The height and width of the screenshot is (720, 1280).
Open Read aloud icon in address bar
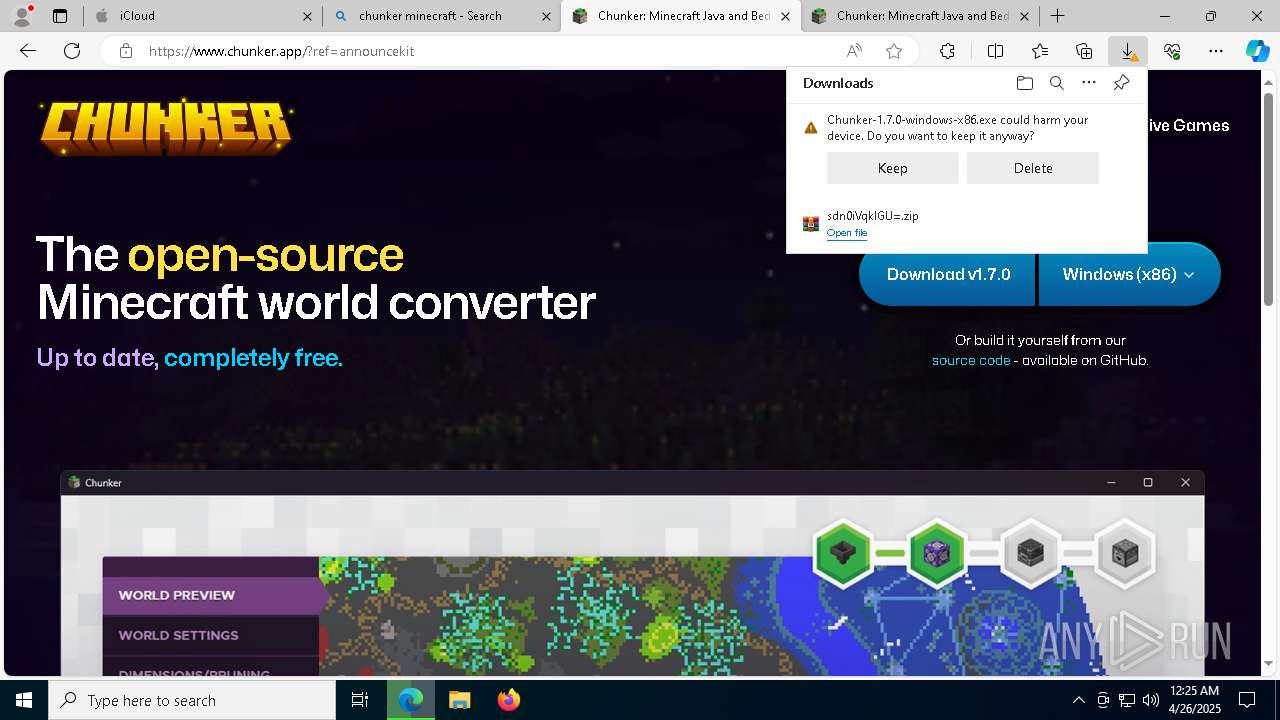pyautogui.click(x=854, y=51)
